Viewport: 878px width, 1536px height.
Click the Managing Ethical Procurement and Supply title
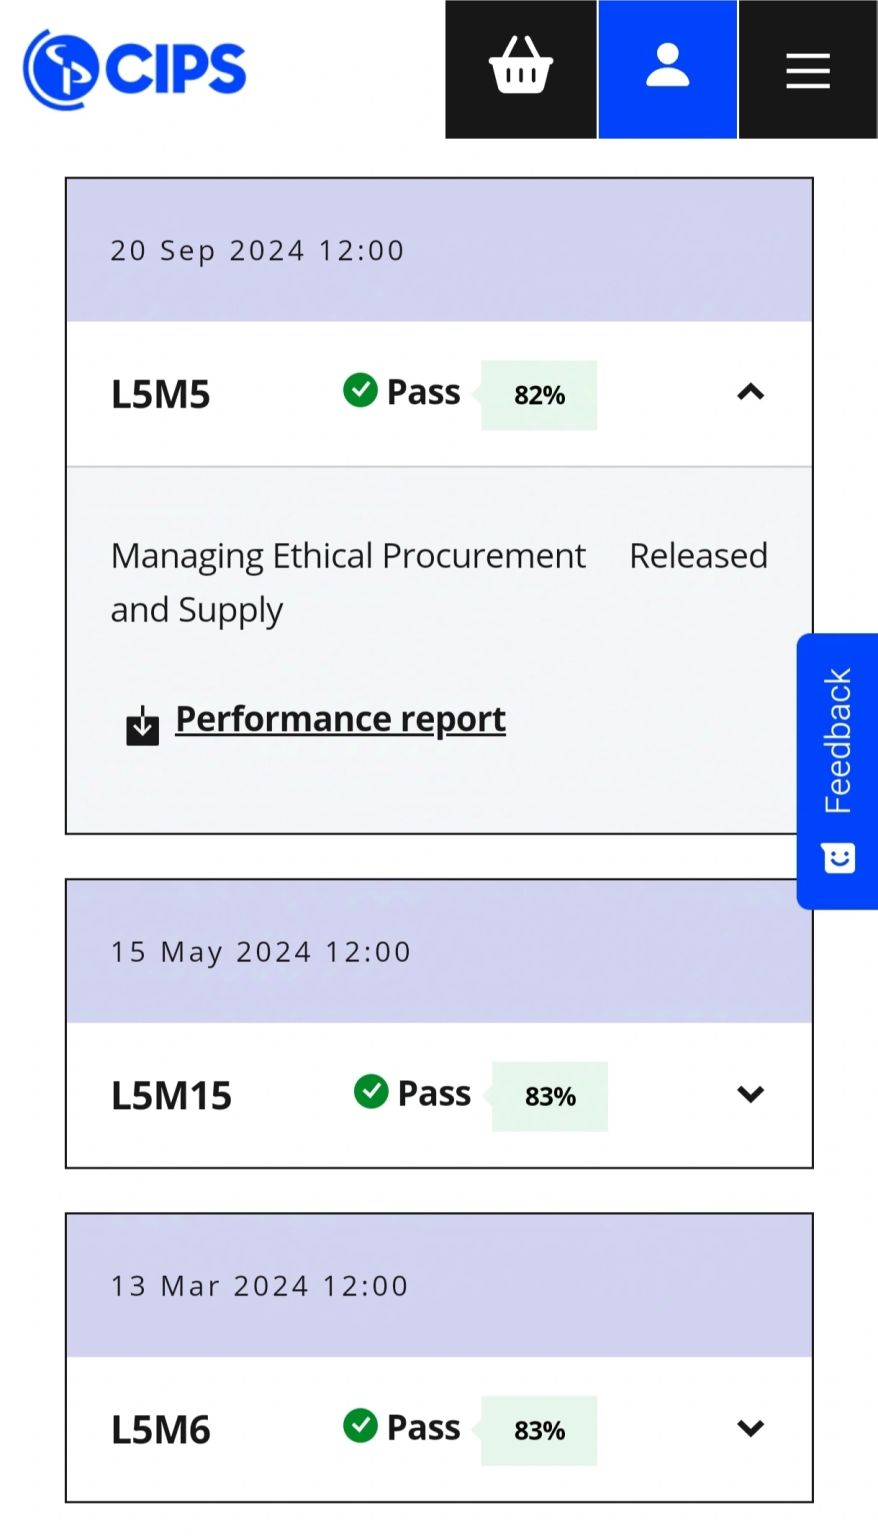[x=347, y=582]
